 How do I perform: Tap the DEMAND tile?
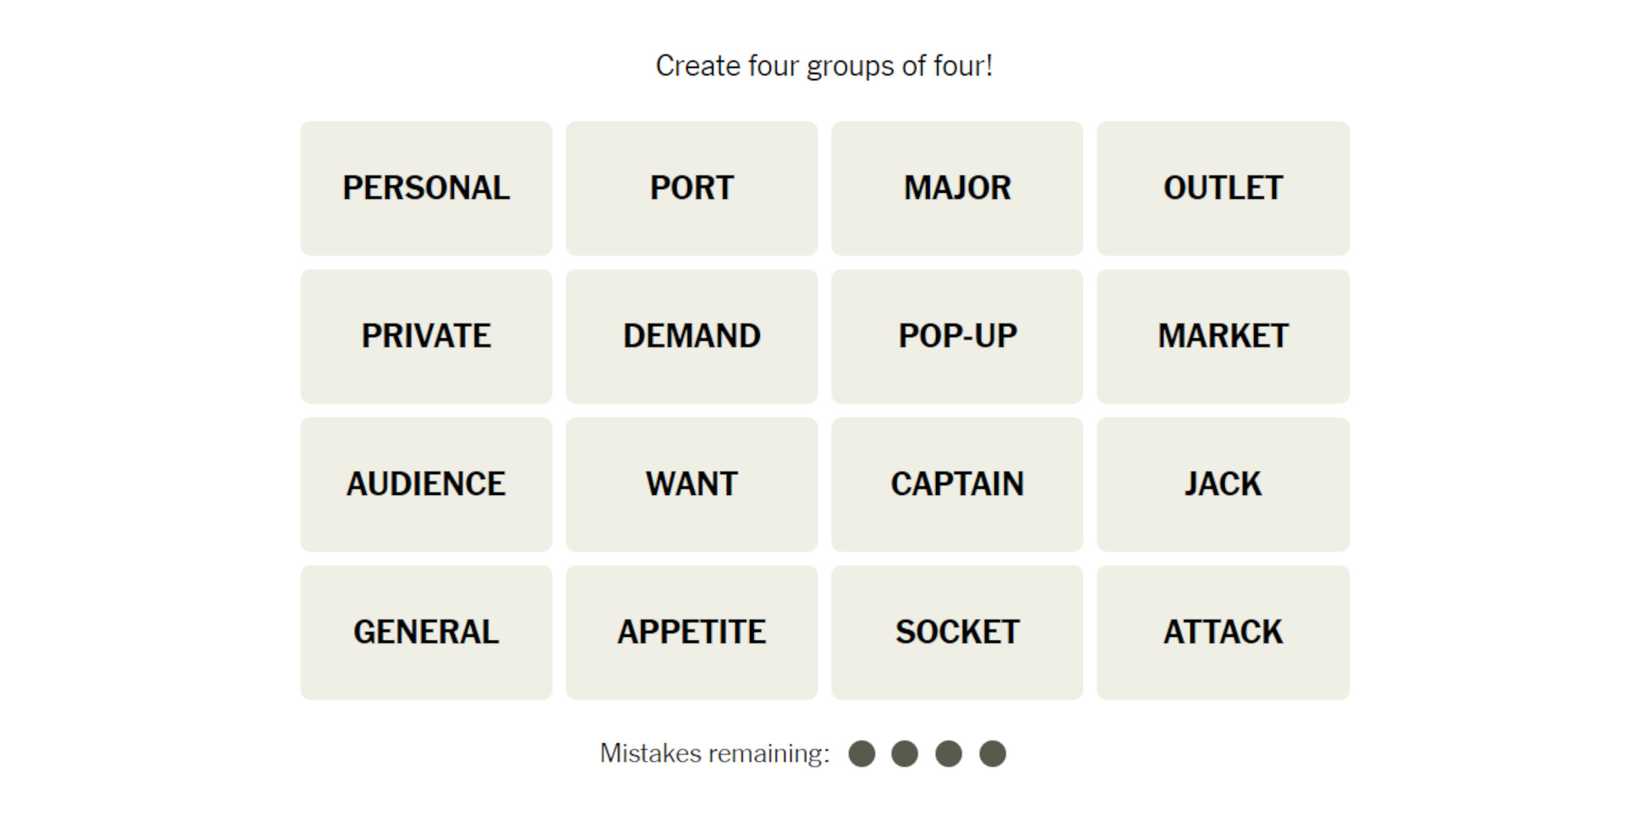click(x=691, y=336)
